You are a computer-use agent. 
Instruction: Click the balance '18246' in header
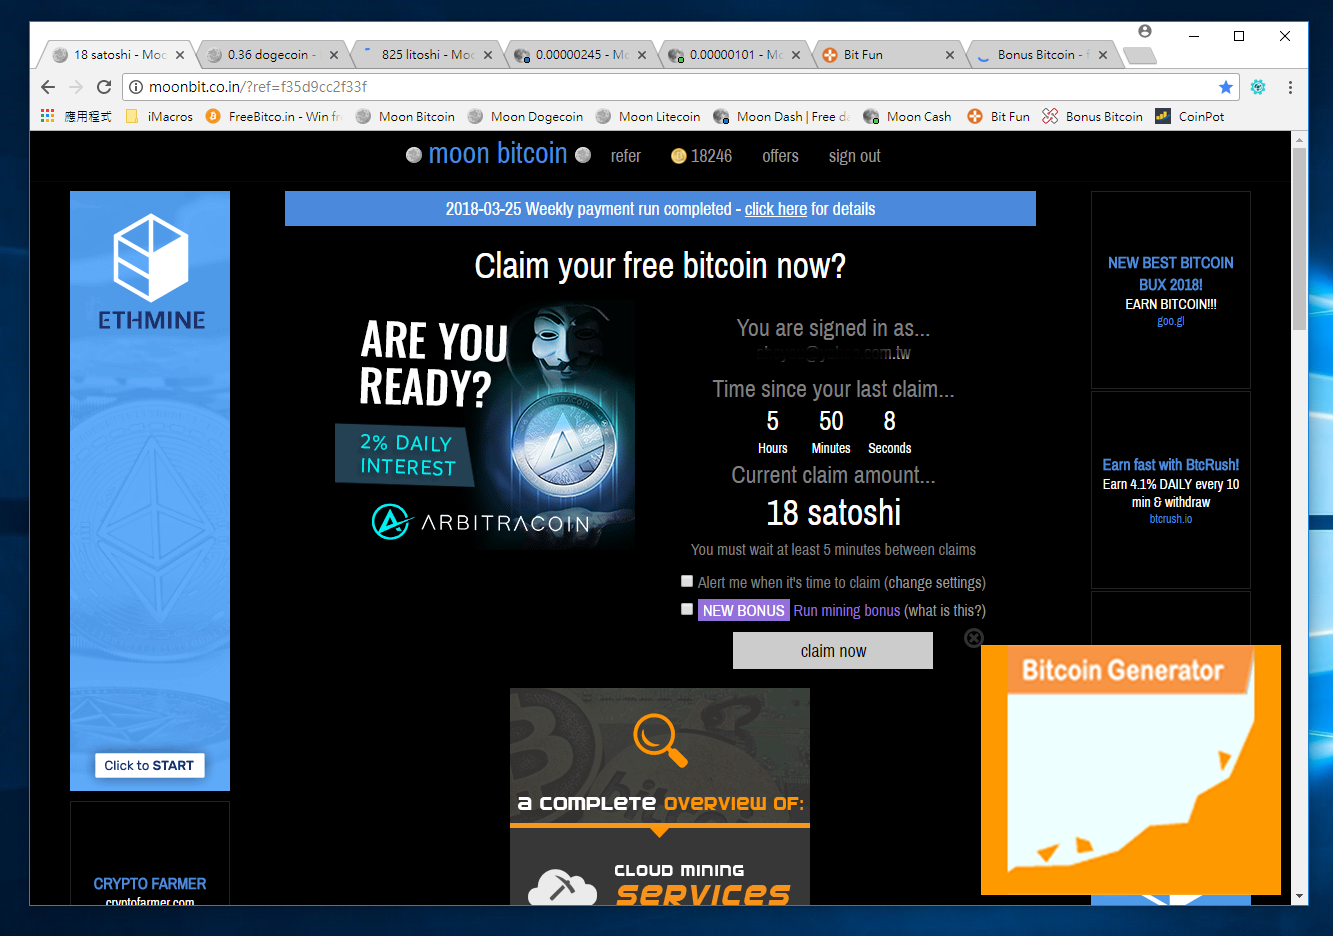point(711,156)
